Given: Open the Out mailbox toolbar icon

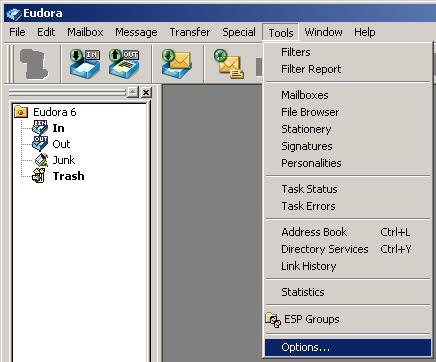Looking at the screenshot, I should point(124,64).
